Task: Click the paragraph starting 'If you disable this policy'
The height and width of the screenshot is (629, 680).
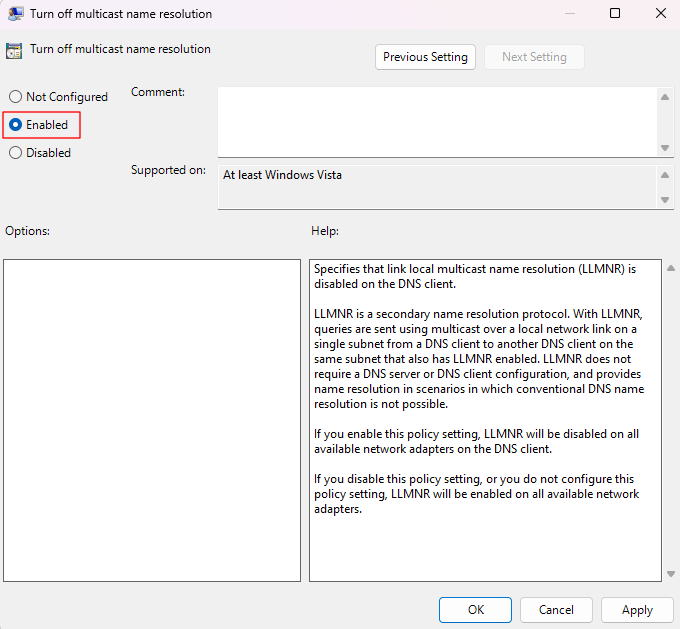Action: (x=476, y=494)
